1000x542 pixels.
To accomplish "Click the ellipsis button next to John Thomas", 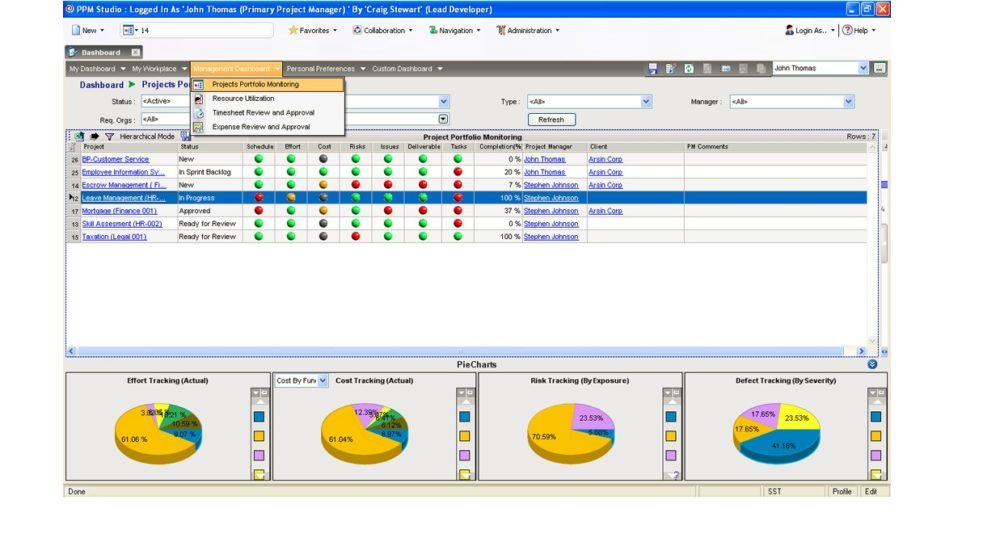I will point(879,69).
